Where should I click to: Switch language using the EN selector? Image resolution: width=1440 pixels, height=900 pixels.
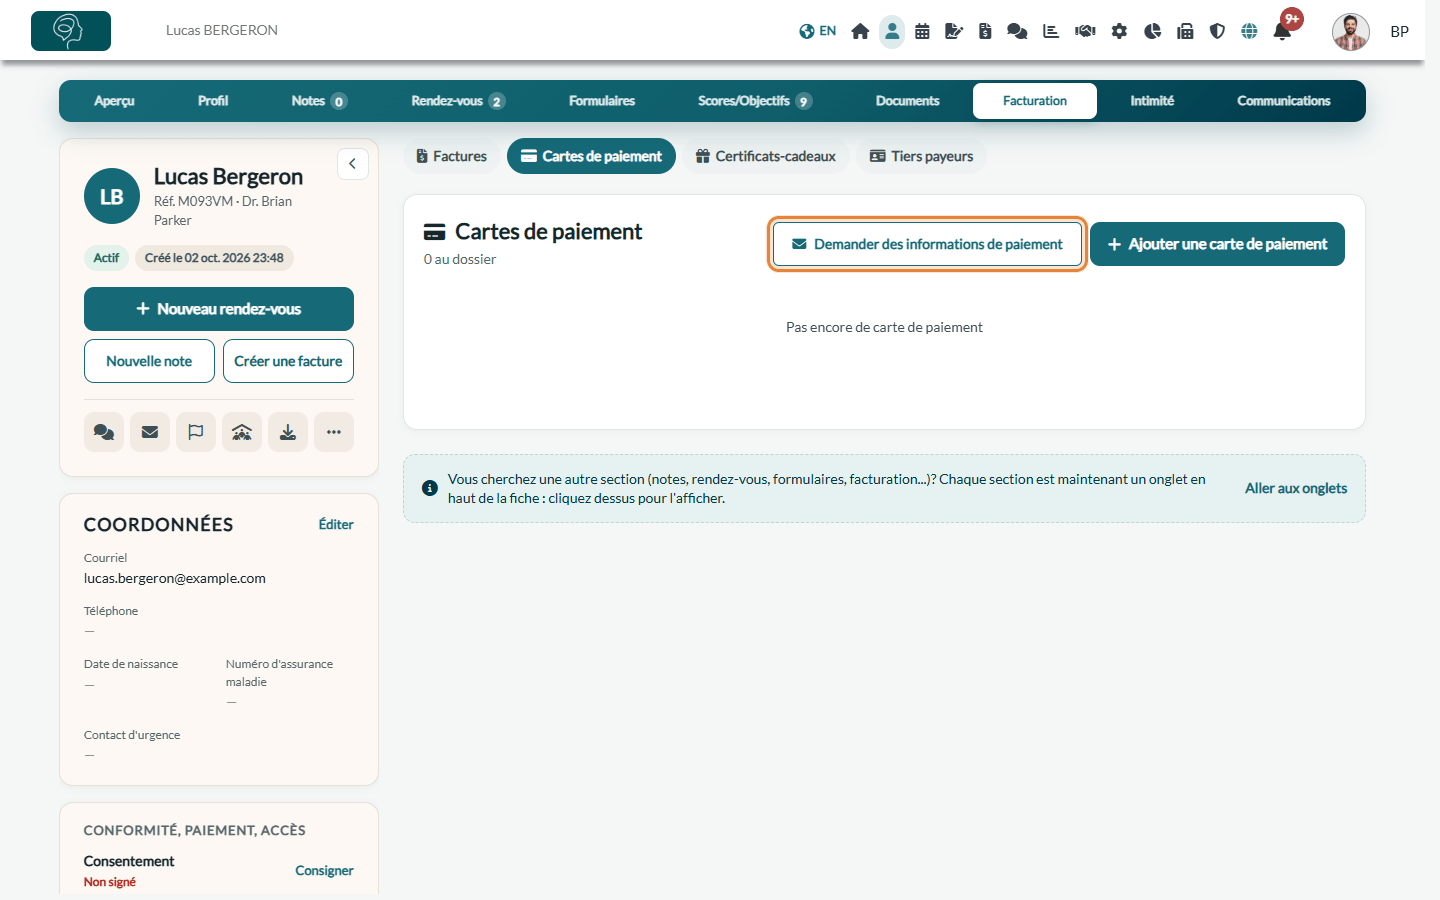(818, 31)
